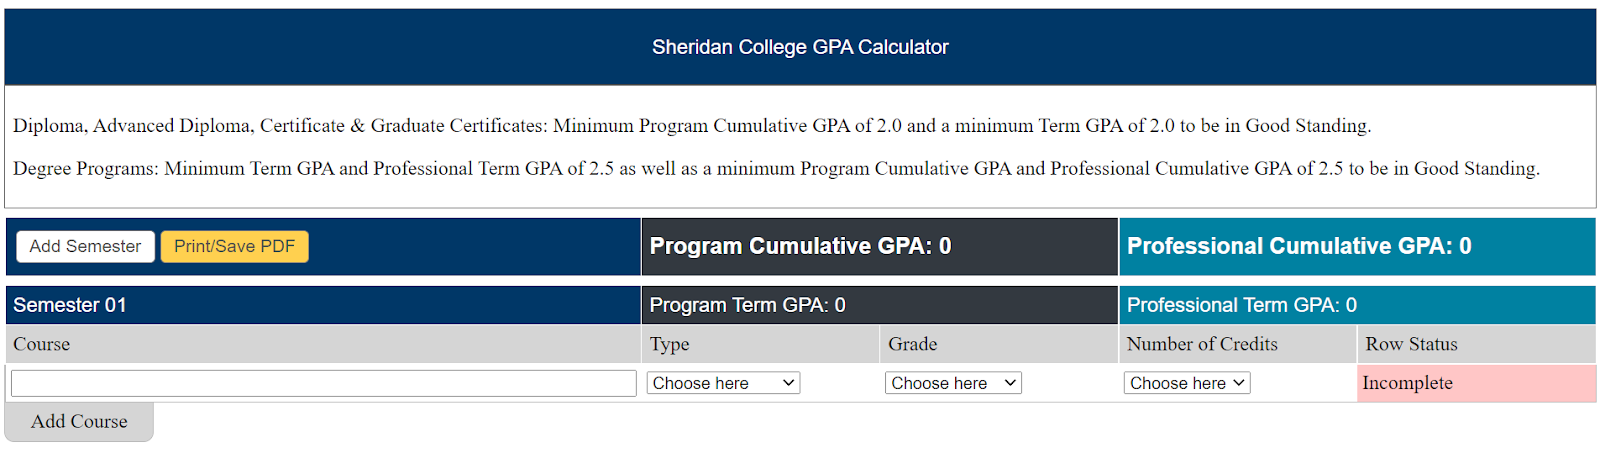
Task: Click the Grade column header
Action: (x=913, y=344)
